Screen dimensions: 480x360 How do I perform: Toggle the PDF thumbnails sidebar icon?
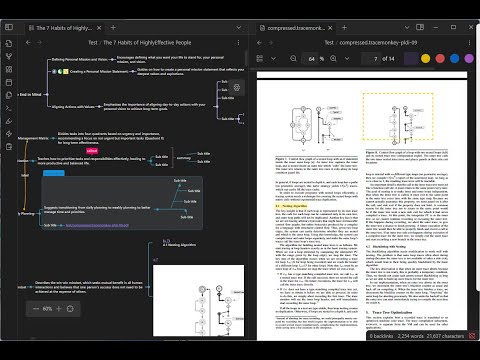[x=260, y=59]
